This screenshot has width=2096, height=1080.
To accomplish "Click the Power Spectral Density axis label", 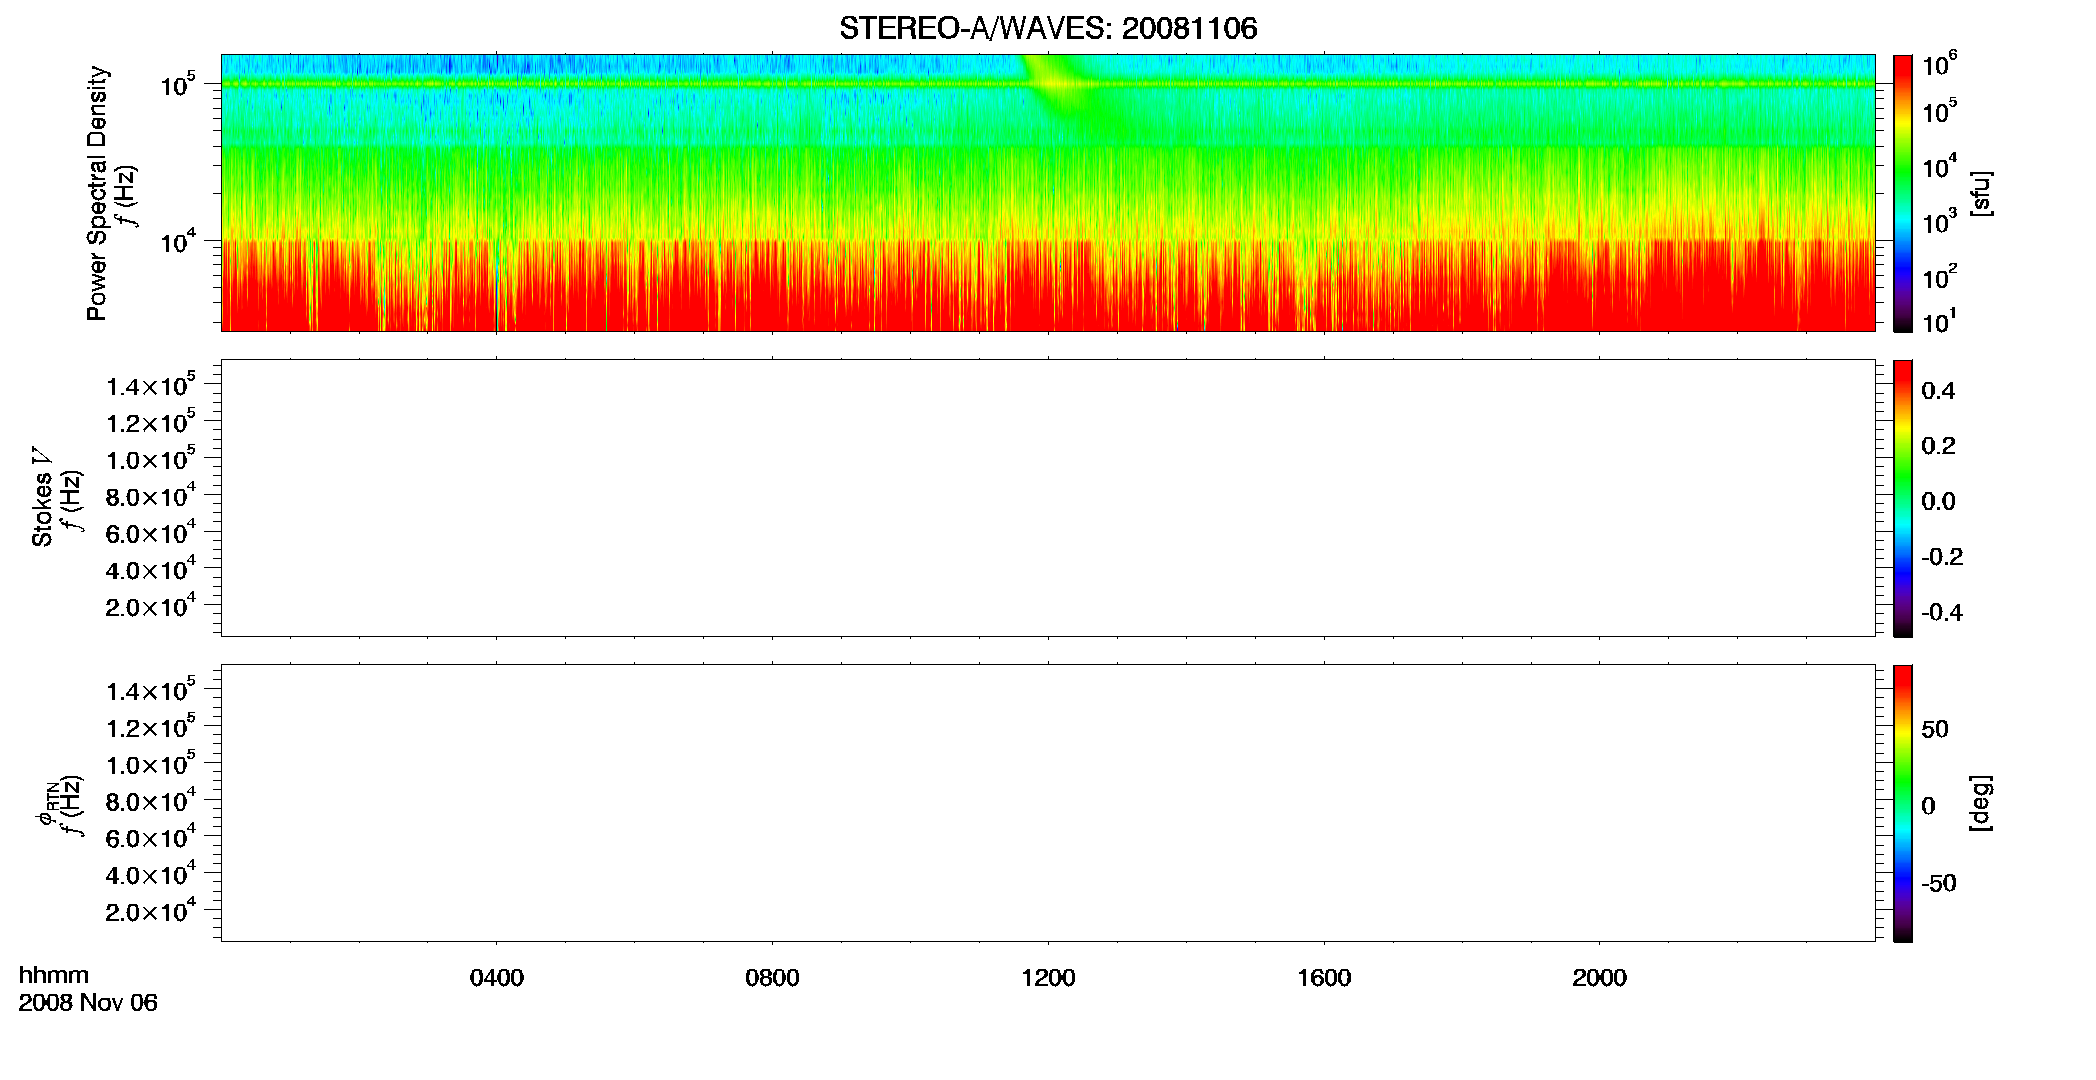I will tap(97, 193).
